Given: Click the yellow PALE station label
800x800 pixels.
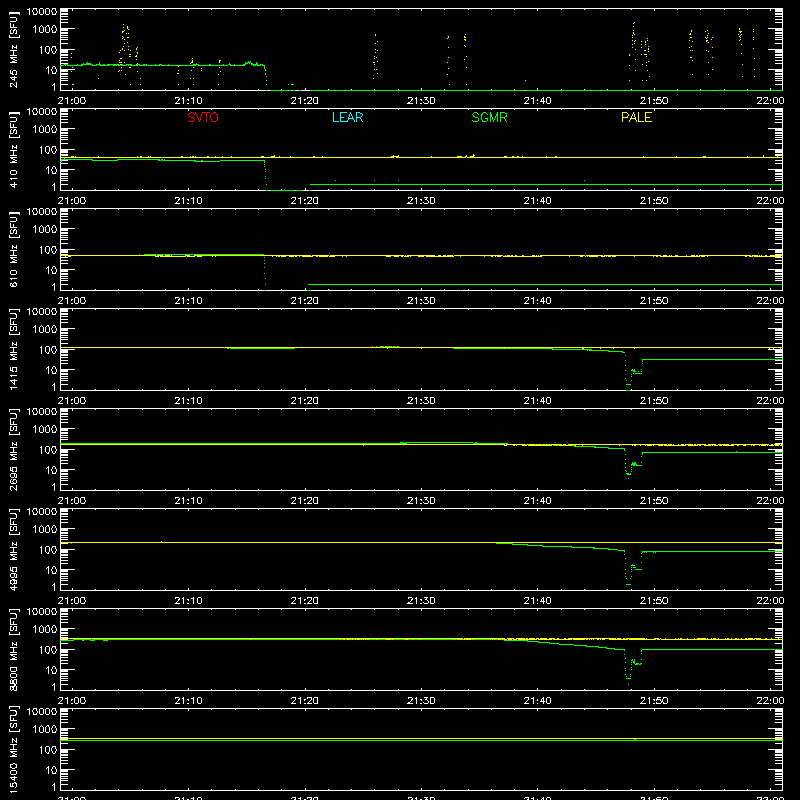Looking at the screenshot, I should click(636, 117).
